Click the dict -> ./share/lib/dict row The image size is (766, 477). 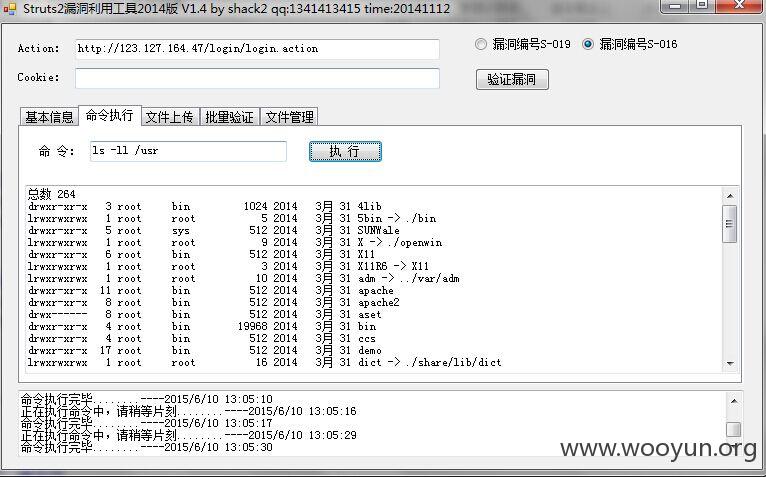264,363
